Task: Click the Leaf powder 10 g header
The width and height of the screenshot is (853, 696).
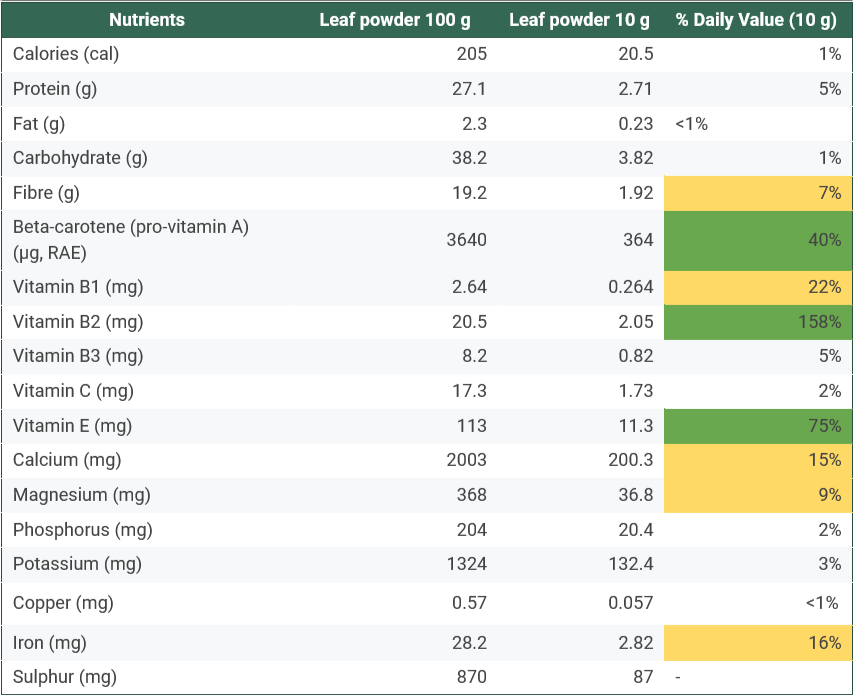Action: pyautogui.click(x=579, y=20)
